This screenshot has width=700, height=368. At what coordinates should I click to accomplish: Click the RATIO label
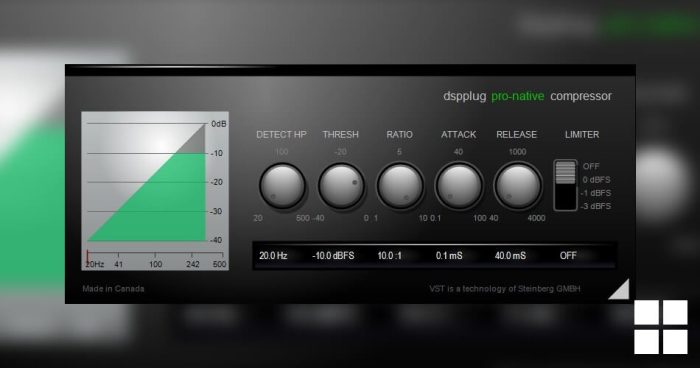pyautogui.click(x=400, y=134)
